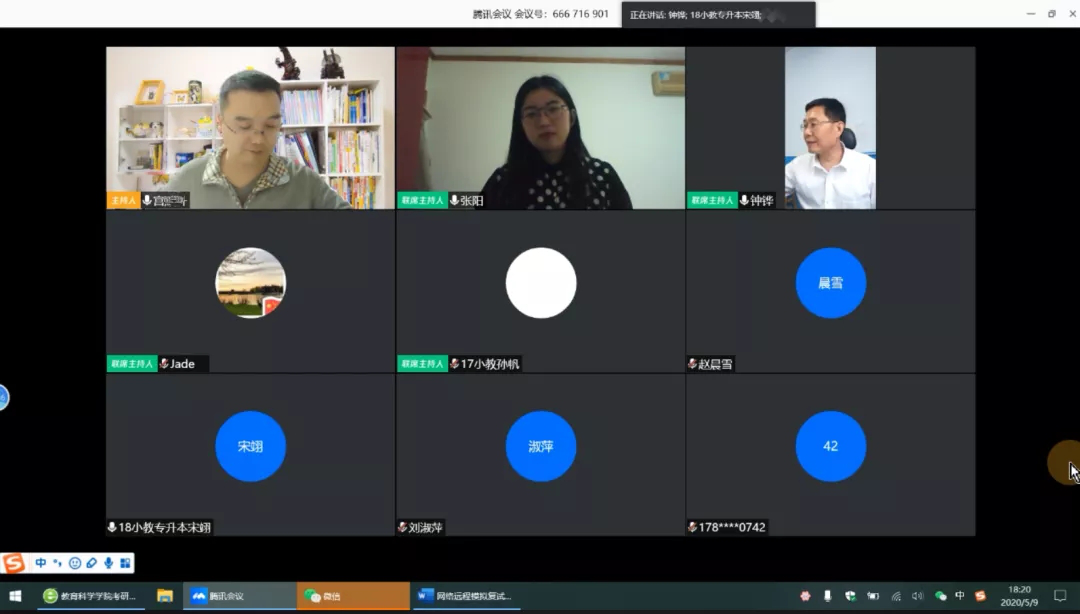Open File Explorer from the taskbar

(165, 596)
